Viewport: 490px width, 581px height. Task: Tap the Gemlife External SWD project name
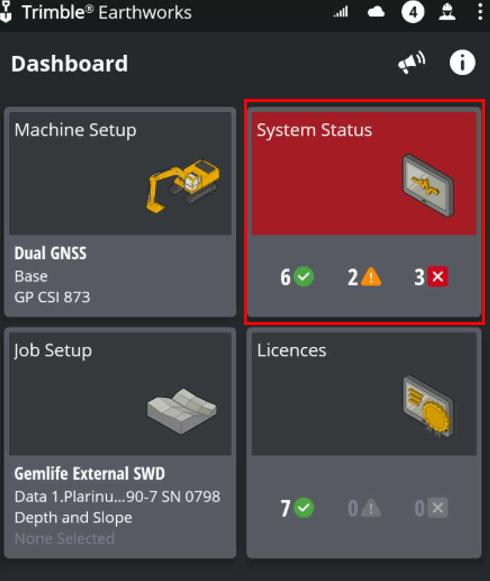(90, 474)
